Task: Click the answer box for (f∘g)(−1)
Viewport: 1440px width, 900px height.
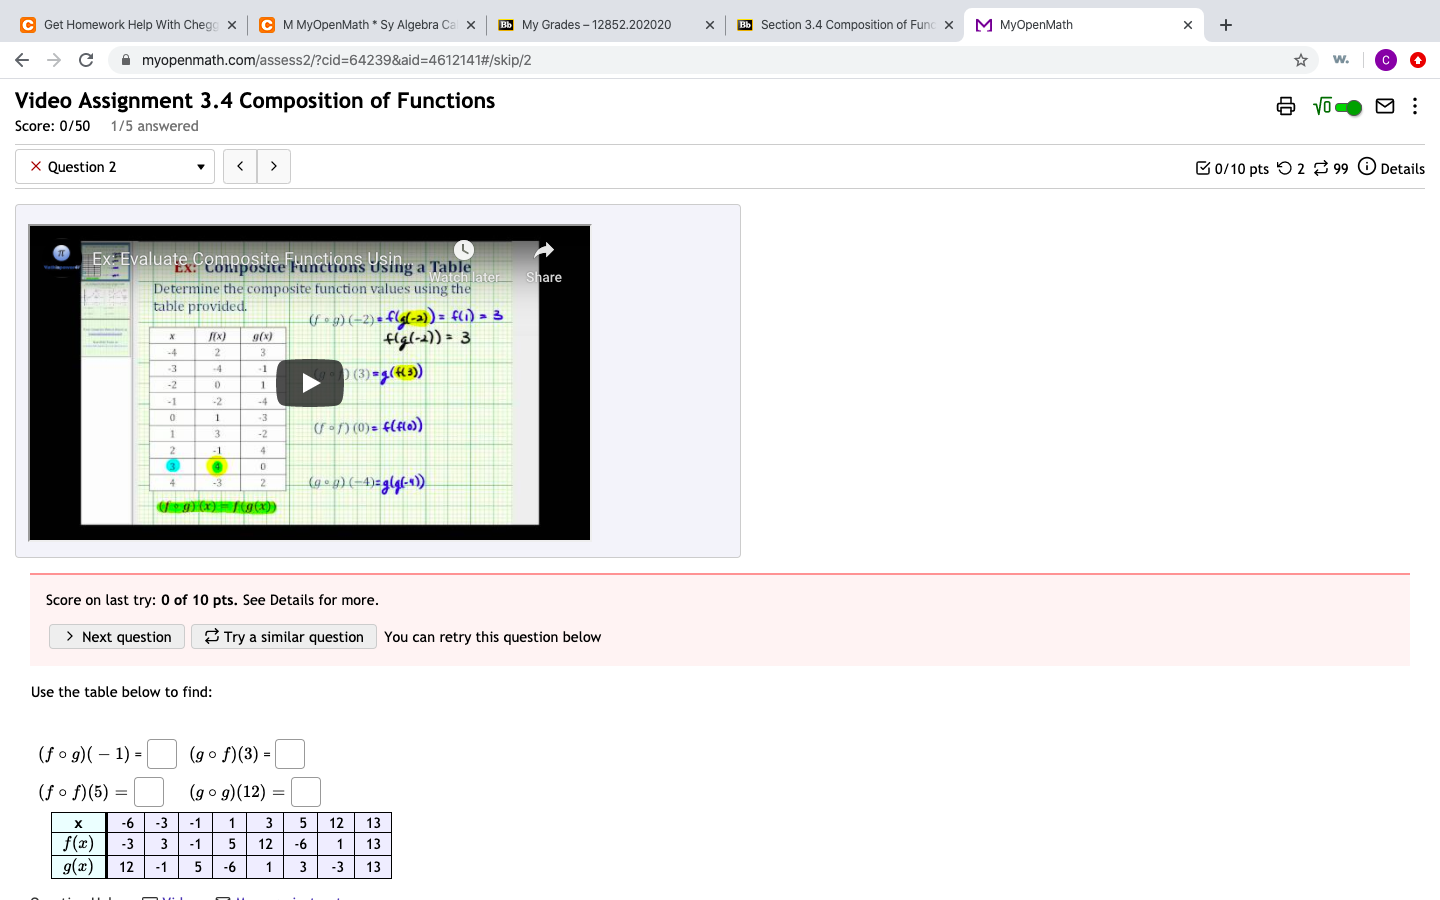Action: point(161,753)
